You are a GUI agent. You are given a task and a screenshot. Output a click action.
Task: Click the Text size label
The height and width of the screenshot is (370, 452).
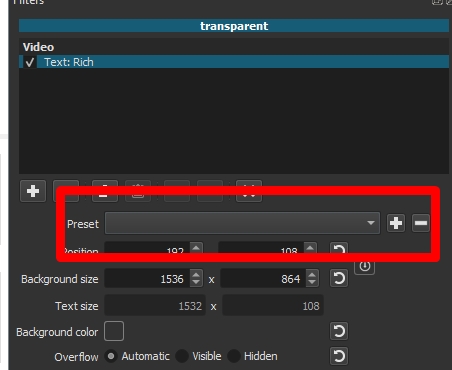click(x=77, y=306)
